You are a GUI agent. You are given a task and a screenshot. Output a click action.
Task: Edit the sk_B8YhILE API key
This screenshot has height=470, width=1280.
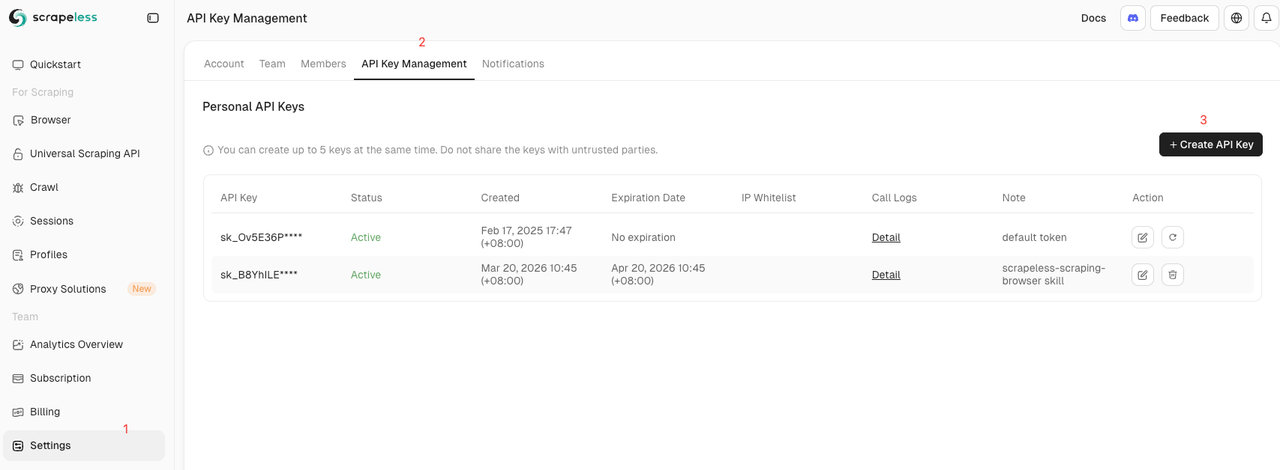pyautogui.click(x=1142, y=274)
